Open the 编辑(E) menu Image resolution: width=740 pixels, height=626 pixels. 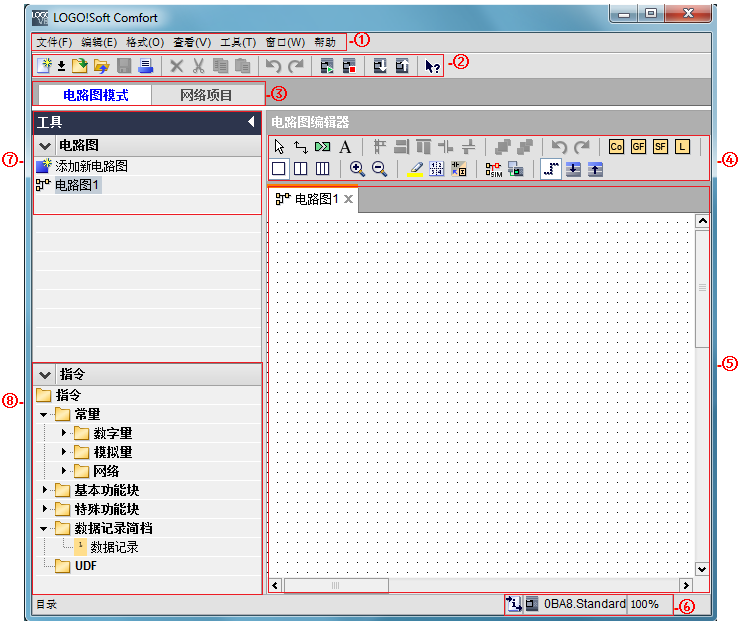click(x=99, y=42)
